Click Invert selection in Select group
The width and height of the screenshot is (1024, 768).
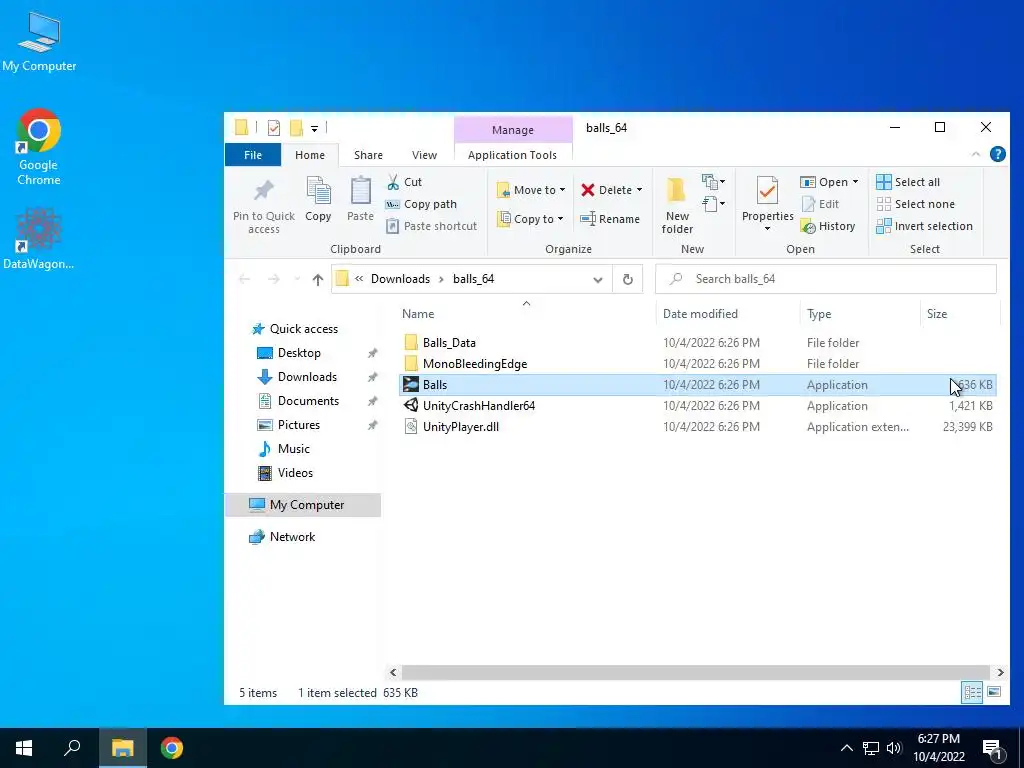tap(924, 226)
